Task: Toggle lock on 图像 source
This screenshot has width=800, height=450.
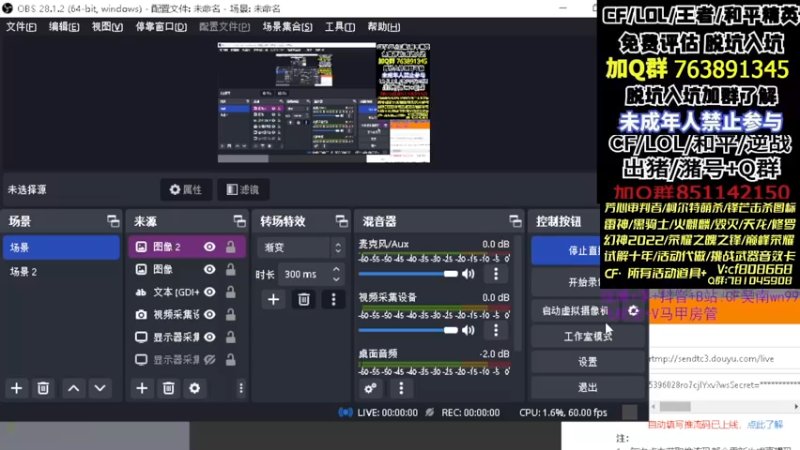Action: 231,269
